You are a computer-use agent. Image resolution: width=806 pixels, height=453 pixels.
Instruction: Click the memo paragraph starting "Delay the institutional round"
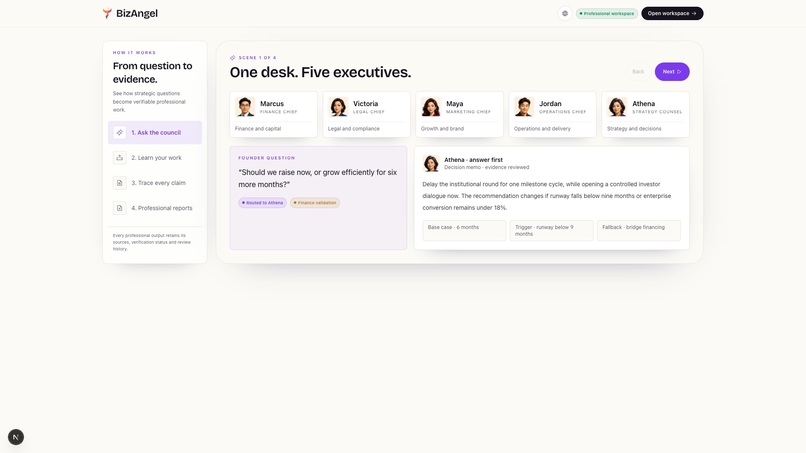point(547,196)
